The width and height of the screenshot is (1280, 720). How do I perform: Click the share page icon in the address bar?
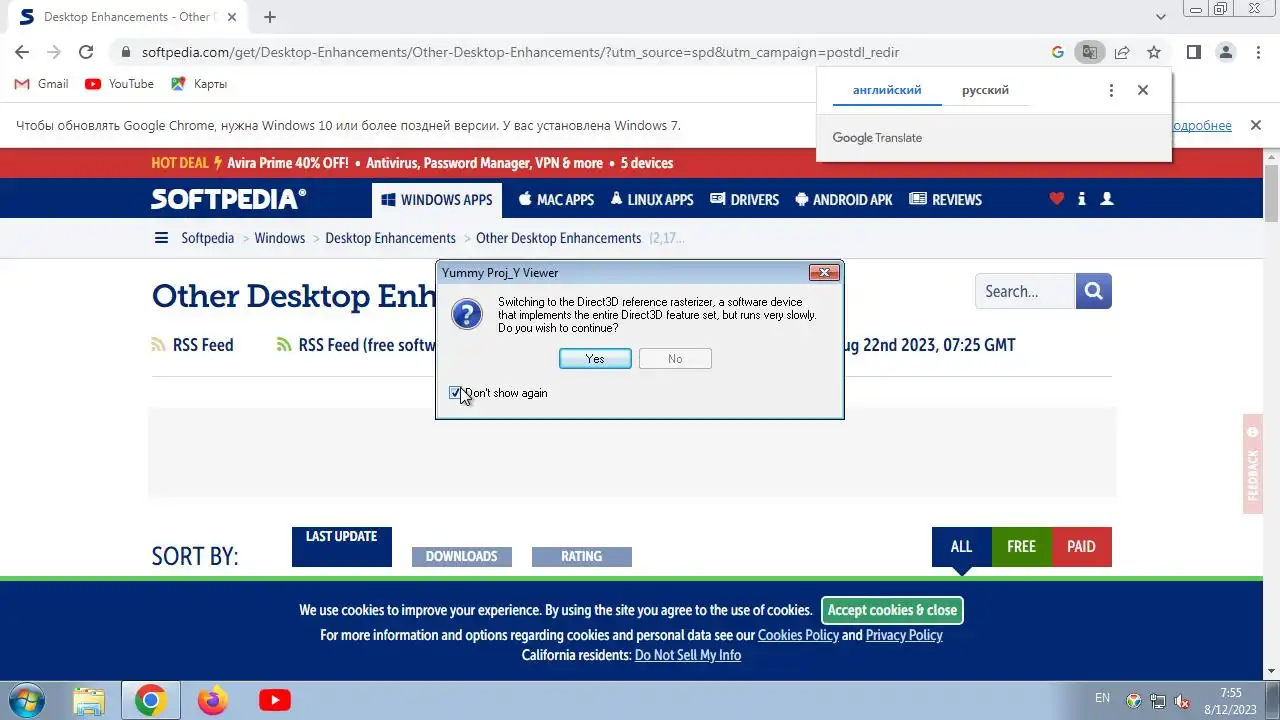click(x=1122, y=52)
